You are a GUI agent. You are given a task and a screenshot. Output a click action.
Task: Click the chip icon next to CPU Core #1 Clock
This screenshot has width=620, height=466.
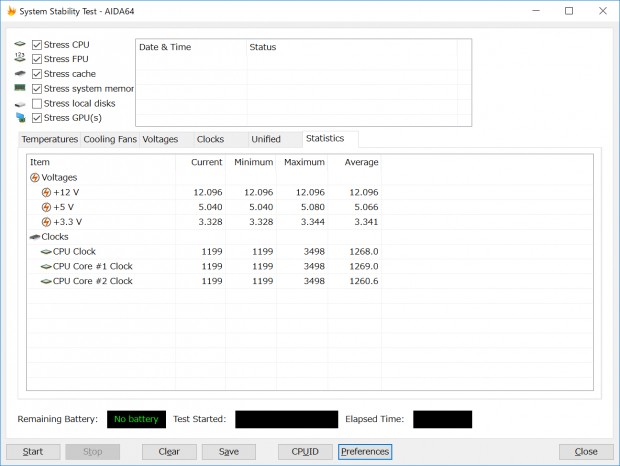[x=46, y=266]
